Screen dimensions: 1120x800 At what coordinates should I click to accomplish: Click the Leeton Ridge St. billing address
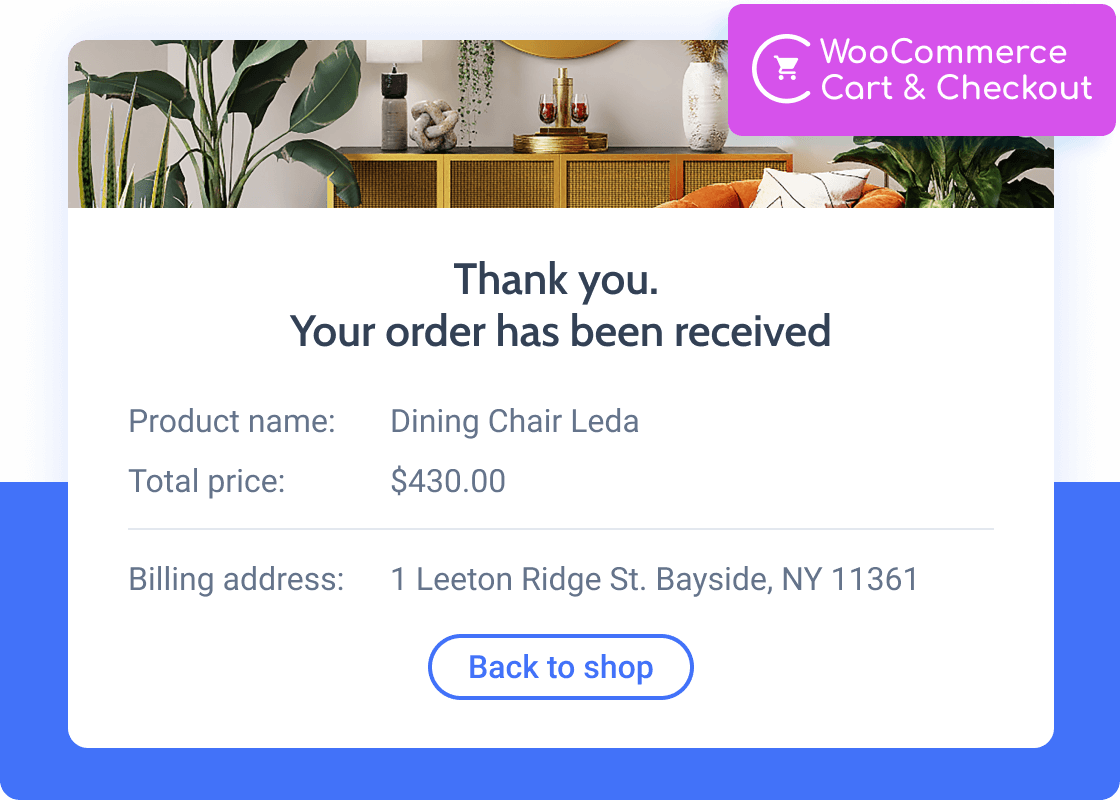point(654,579)
